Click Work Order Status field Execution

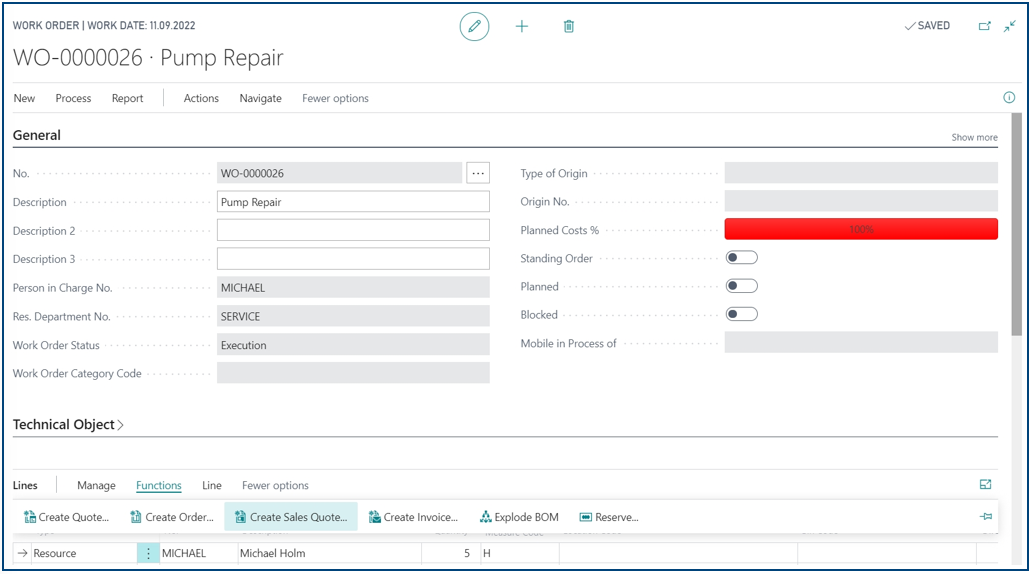[x=353, y=344]
